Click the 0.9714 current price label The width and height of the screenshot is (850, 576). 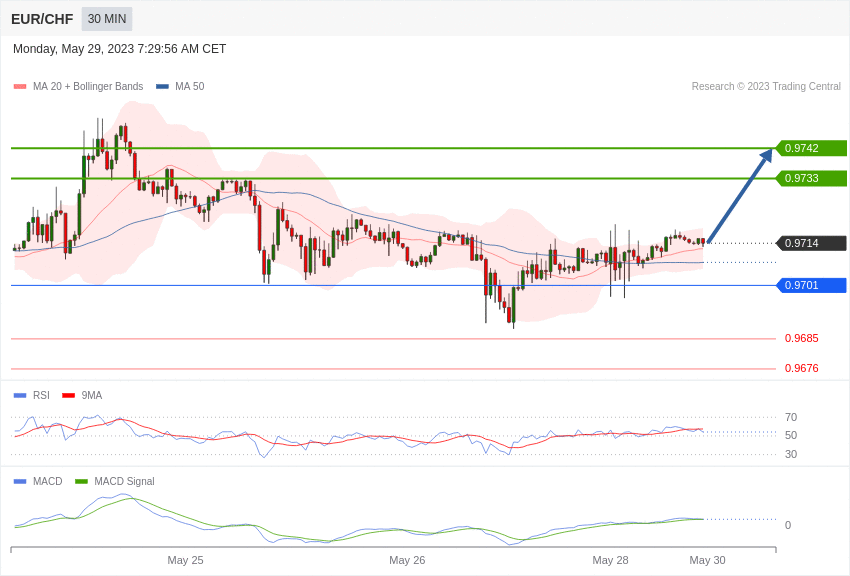point(811,243)
